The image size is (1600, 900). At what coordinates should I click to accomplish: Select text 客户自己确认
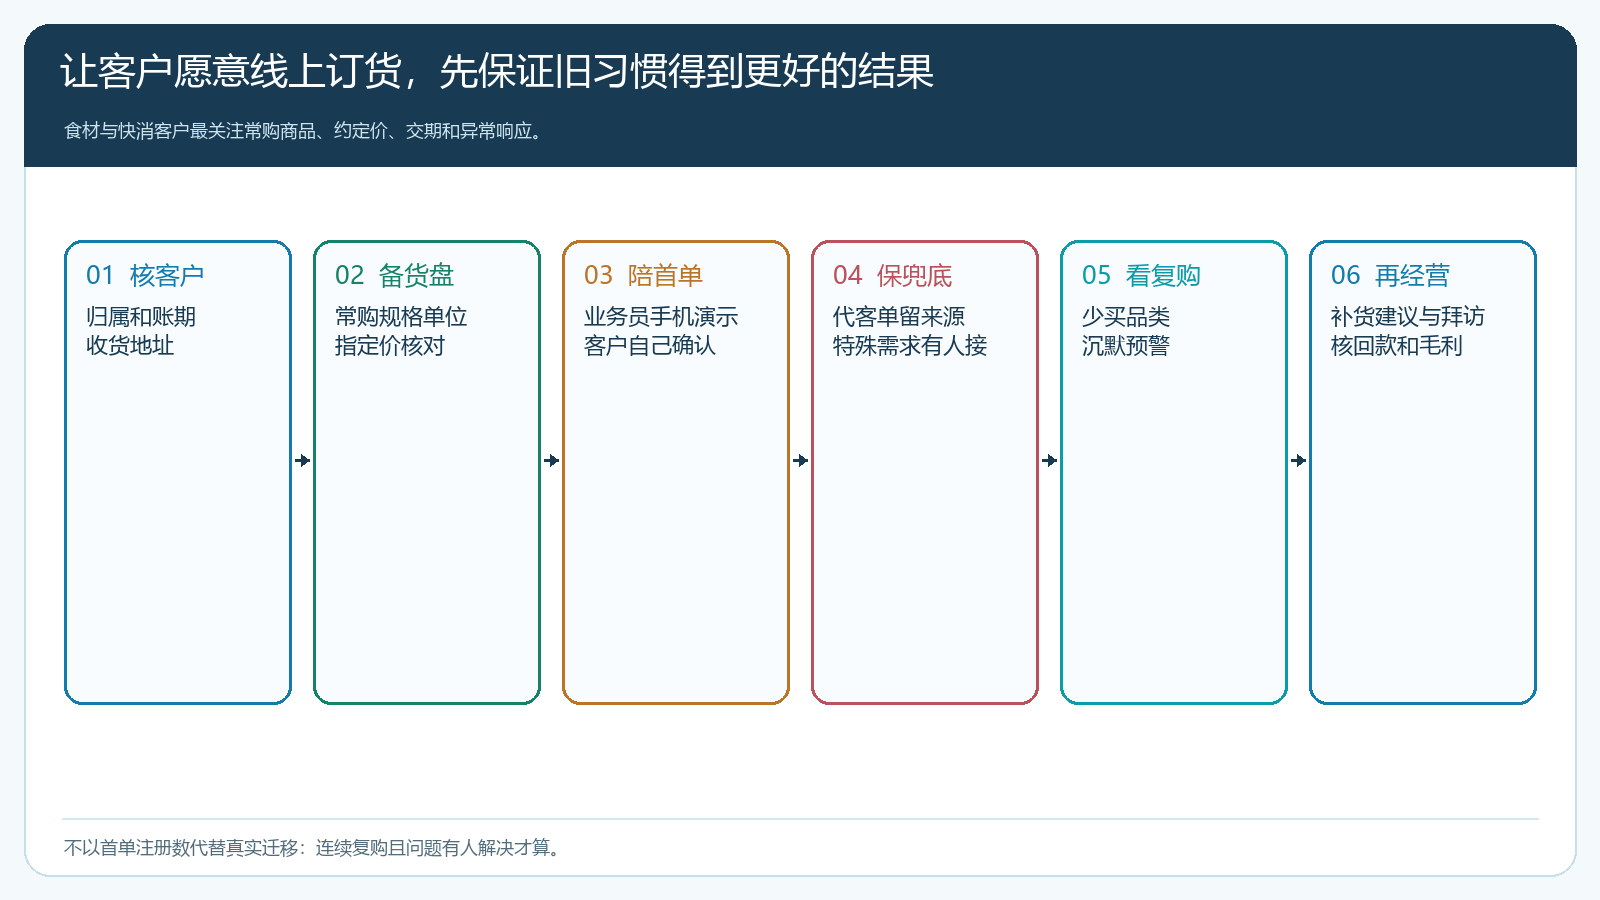pos(650,345)
